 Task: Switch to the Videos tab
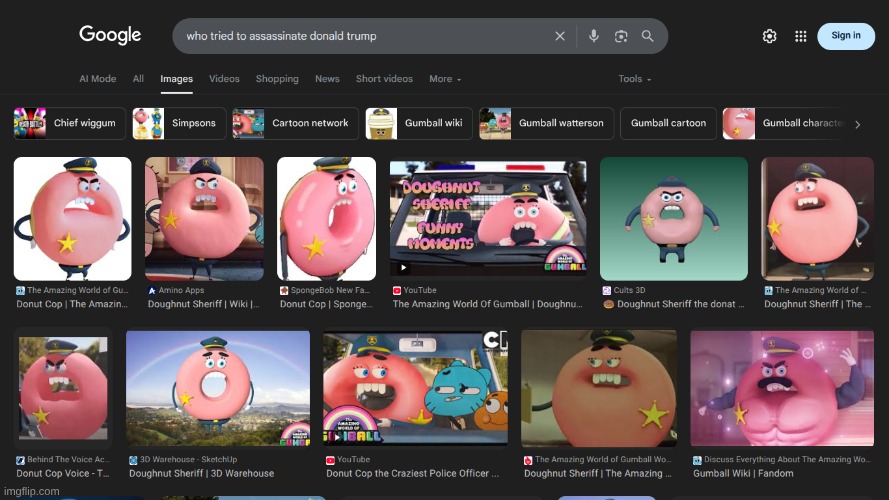click(224, 79)
